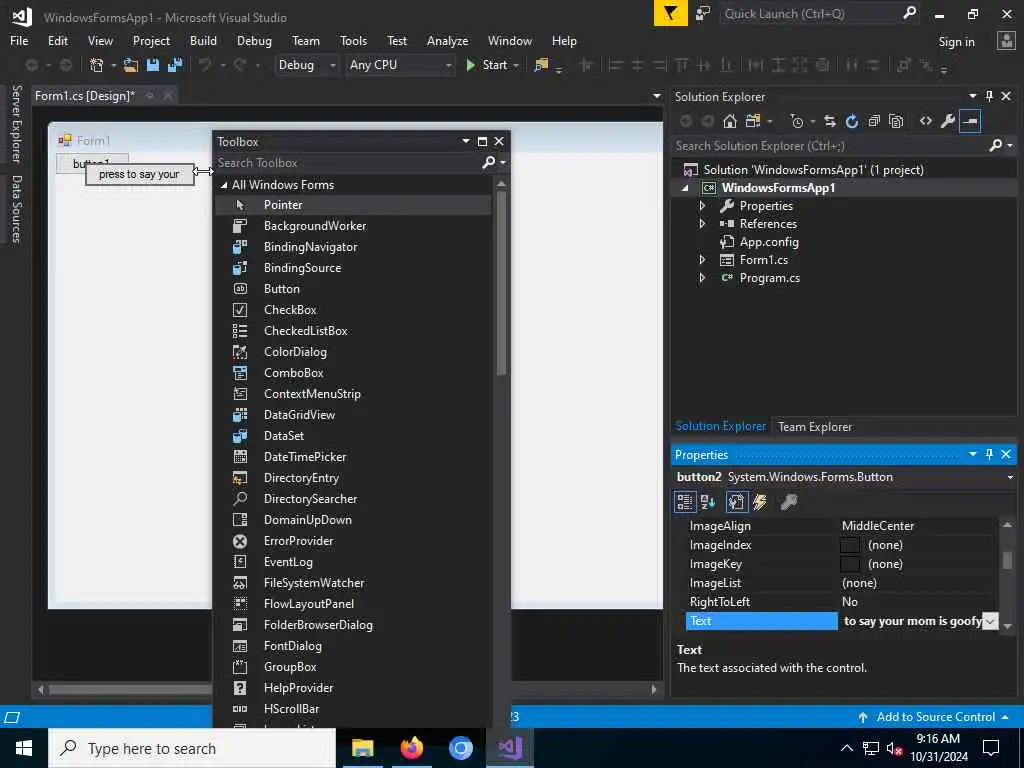Click the Open File toolbar icon
Viewport: 1024px width, 768px height.
coord(131,65)
